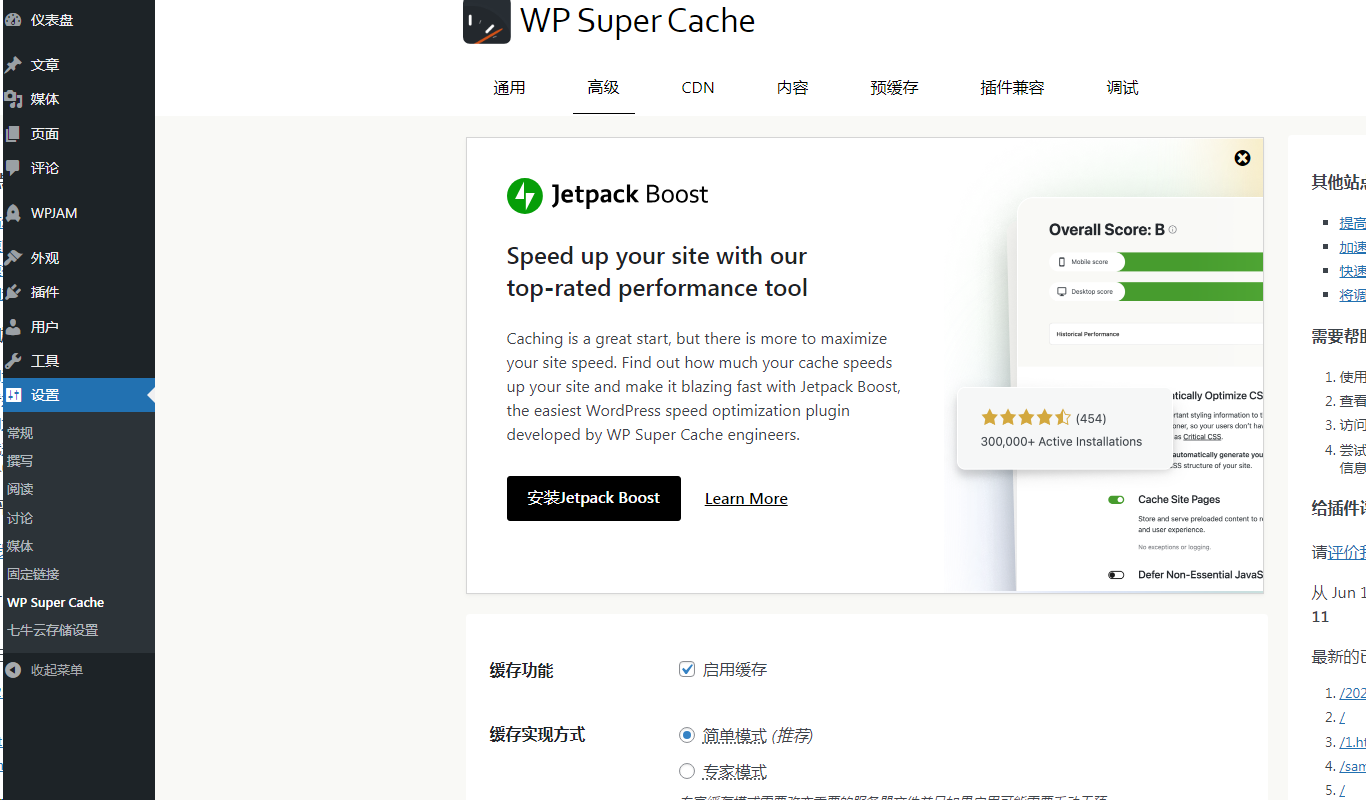
Task: Click the sliders icon beside 设置
Action: point(13,395)
